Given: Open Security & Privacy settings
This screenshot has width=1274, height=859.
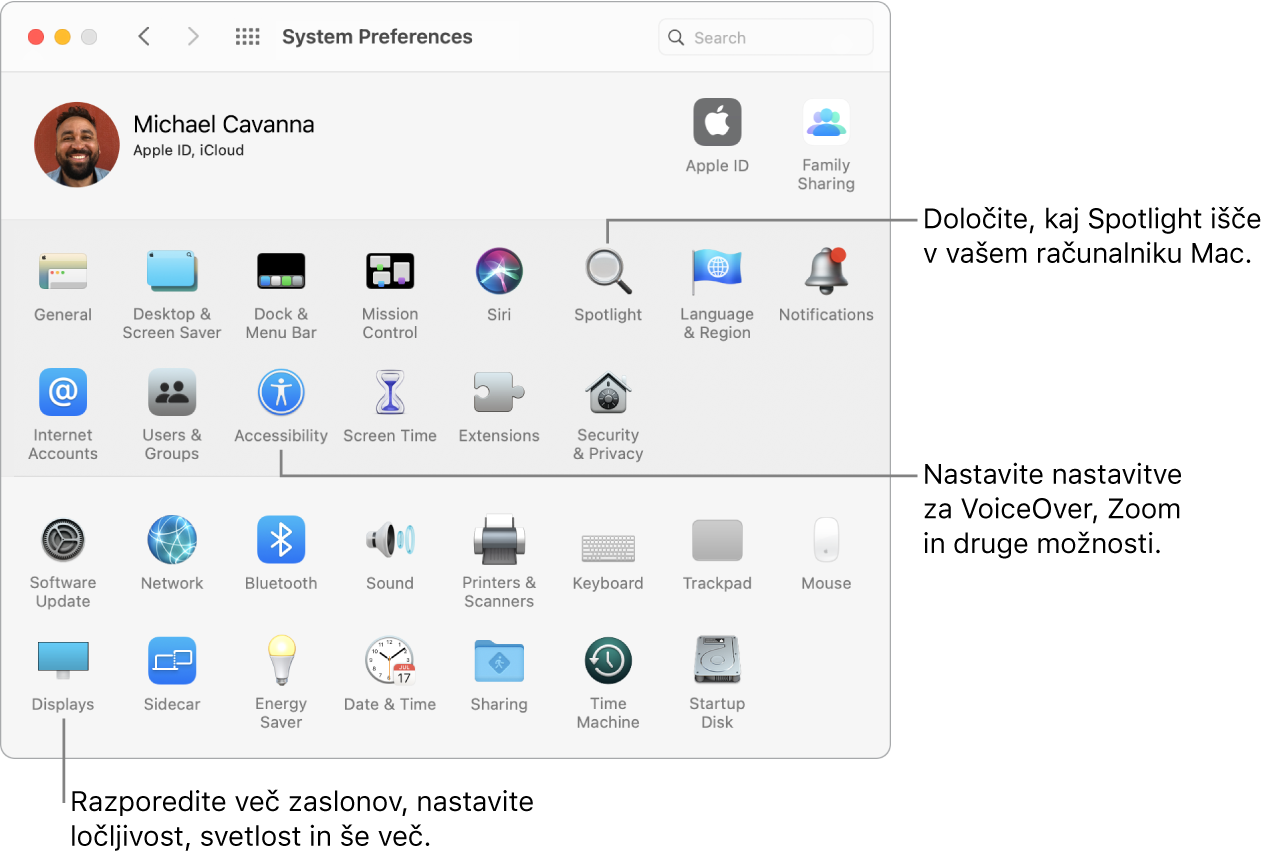Looking at the screenshot, I should tap(607, 392).
